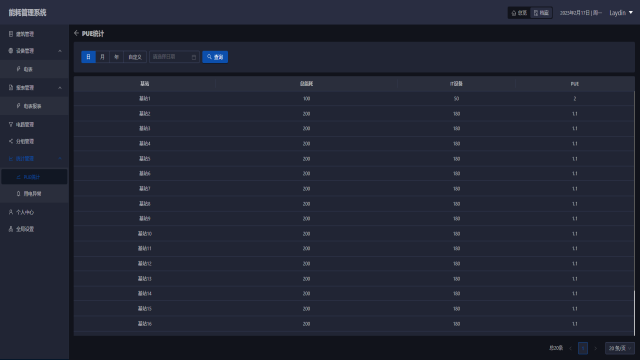Viewport: 640px width, 360px height.
Task: Click the 1.1 value in 基站13 row
Action: click(575, 279)
